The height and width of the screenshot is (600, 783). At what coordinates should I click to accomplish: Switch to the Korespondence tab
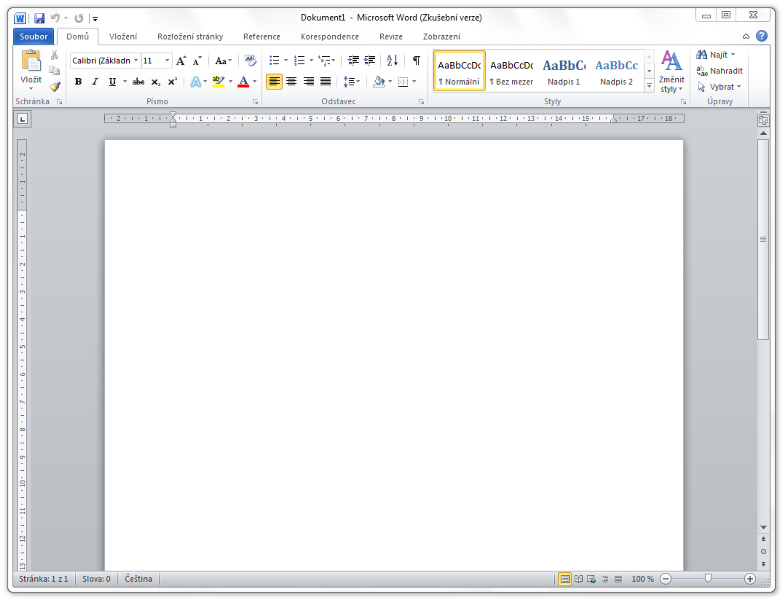pos(330,36)
